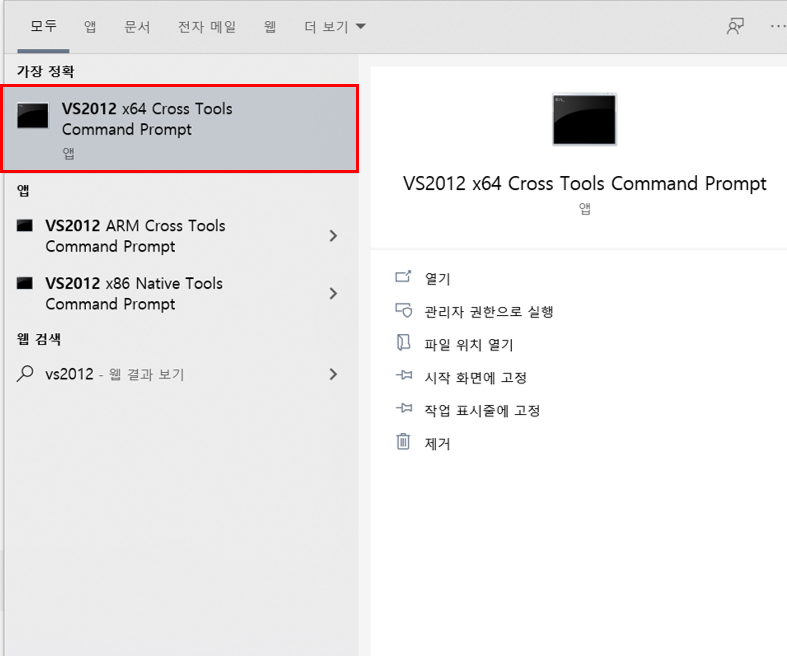Choose 파일 위치 열기
This screenshot has height=657, width=787.
pyautogui.click(x=469, y=344)
